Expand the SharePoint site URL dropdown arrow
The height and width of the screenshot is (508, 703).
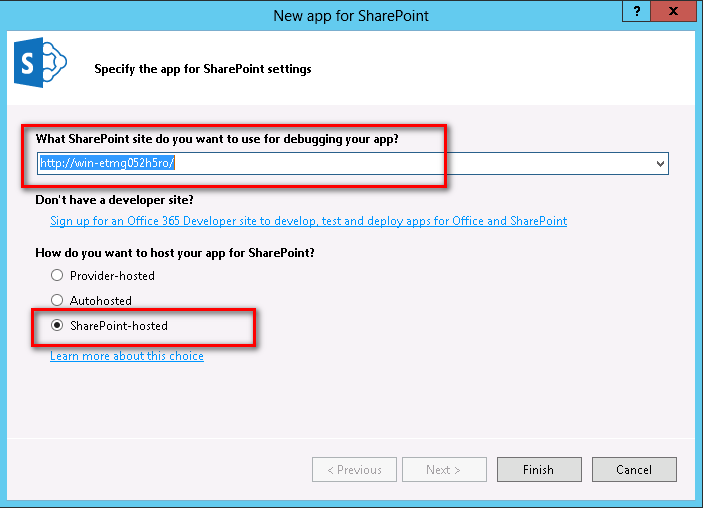660,164
